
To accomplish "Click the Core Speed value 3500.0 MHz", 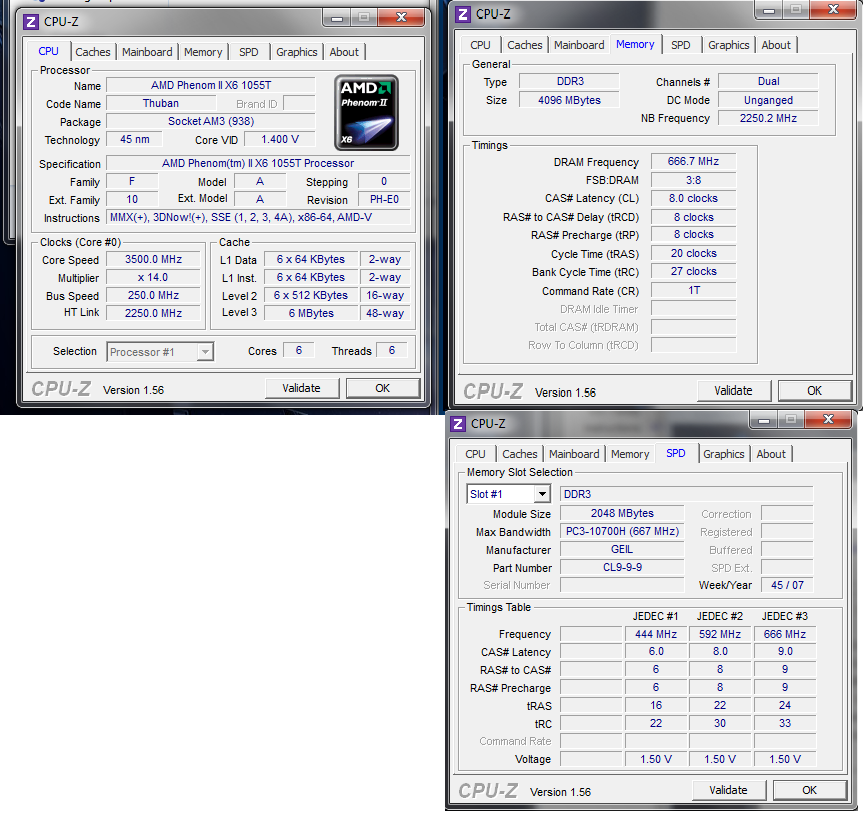I will tap(153, 260).
